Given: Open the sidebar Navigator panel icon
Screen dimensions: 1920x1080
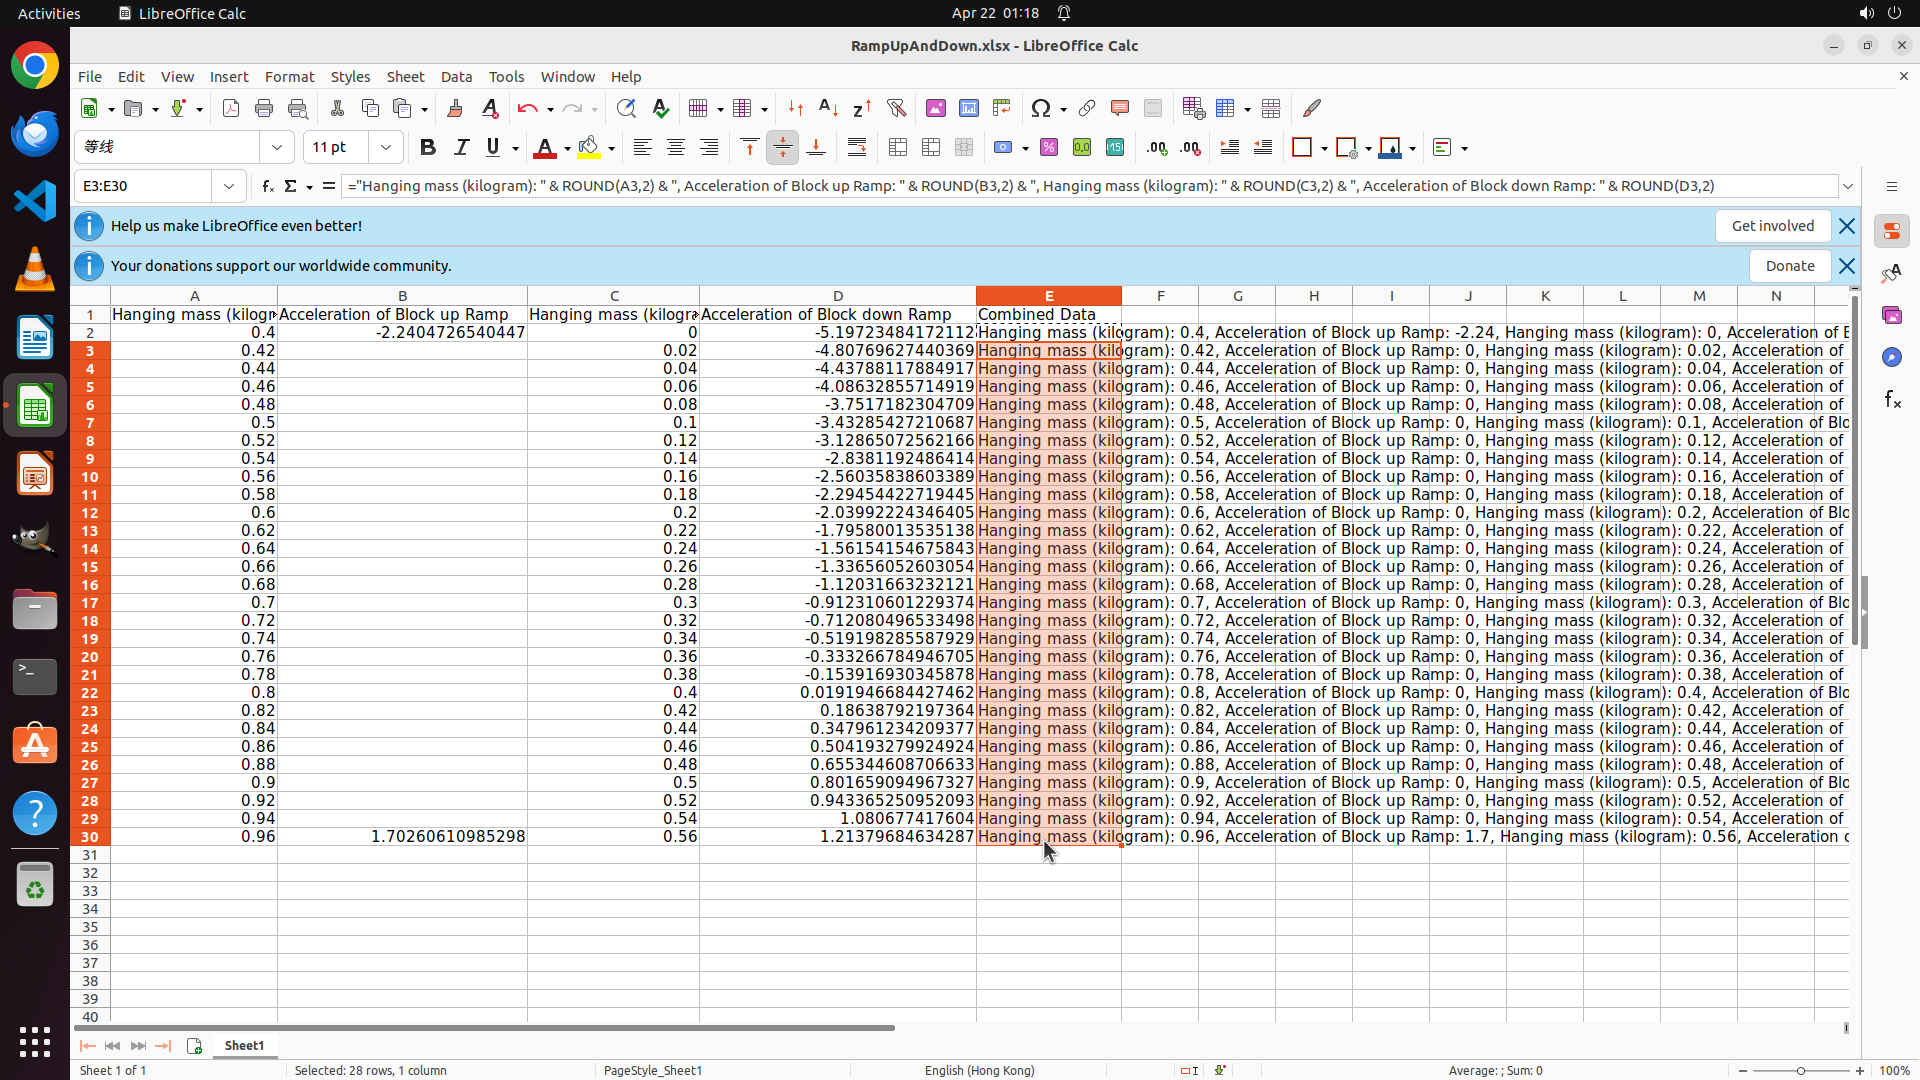Looking at the screenshot, I should coord(1891,357).
